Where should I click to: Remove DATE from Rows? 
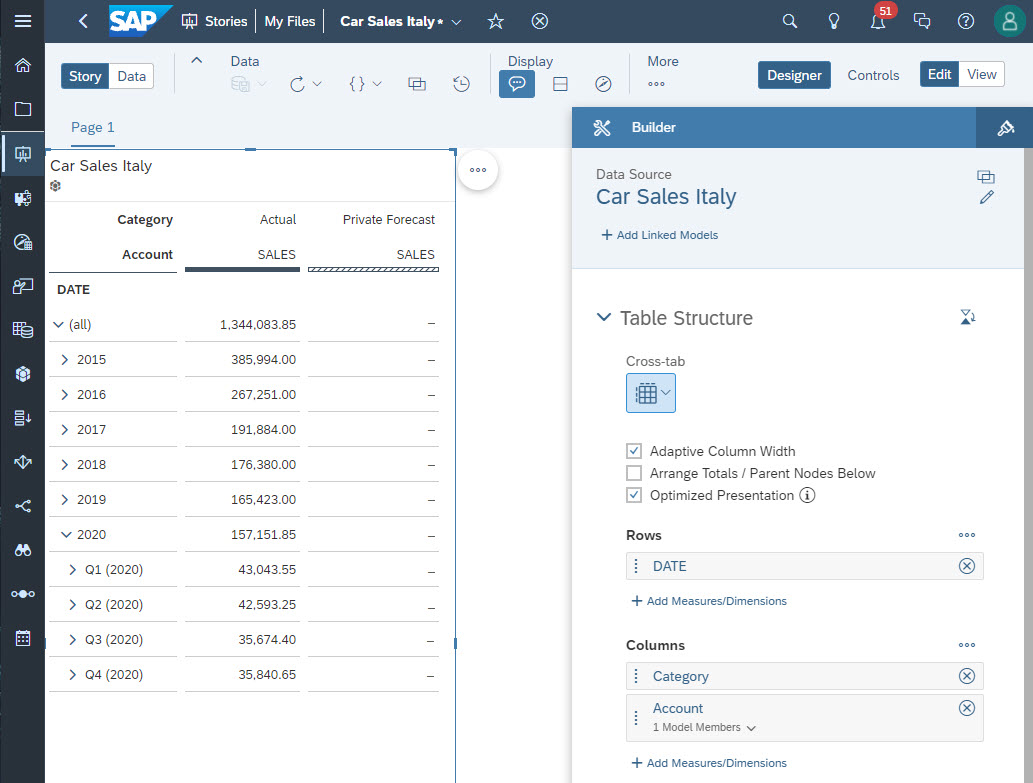pyautogui.click(x=966, y=566)
